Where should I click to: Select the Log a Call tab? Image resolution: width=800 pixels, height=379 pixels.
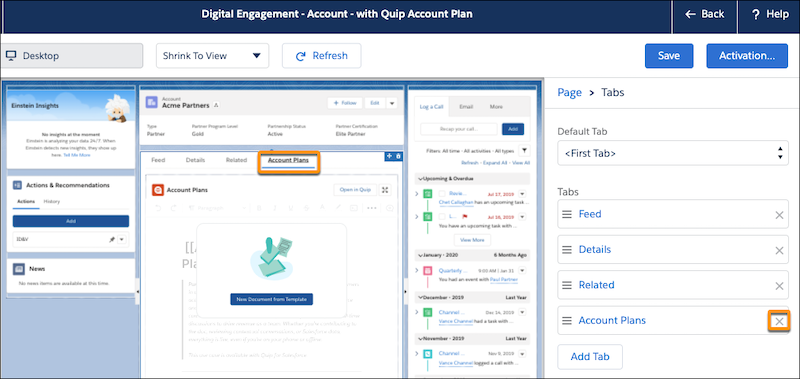coord(431,107)
